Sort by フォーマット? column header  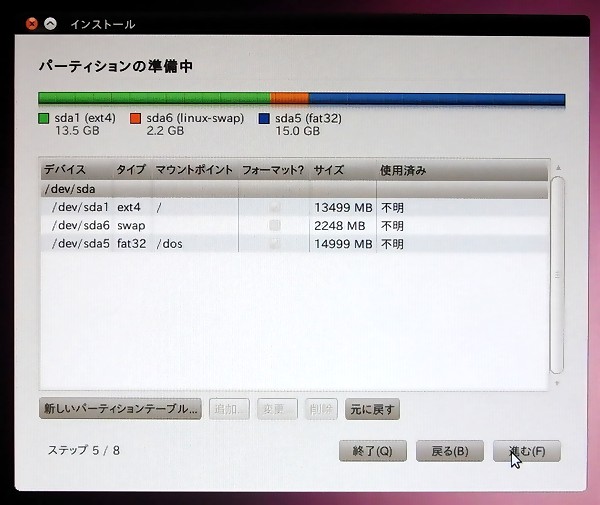coord(274,170)
